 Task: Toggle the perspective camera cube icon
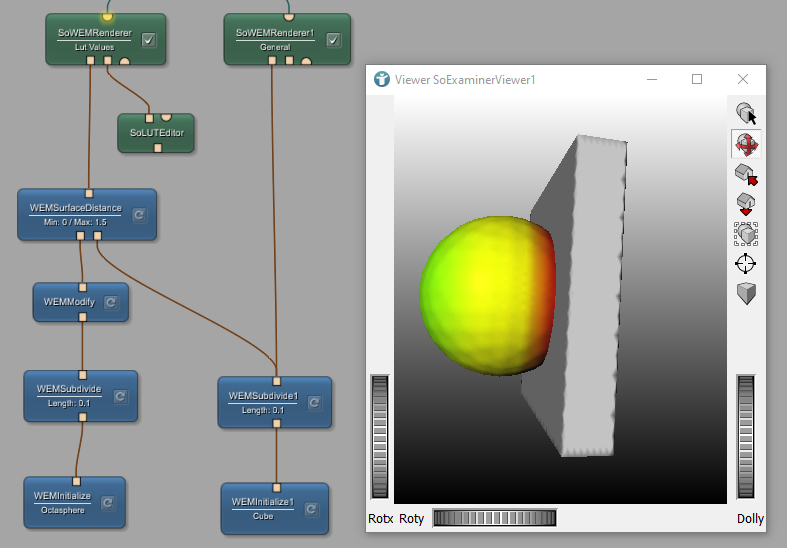pyautogui.click(x=746, y=294)
